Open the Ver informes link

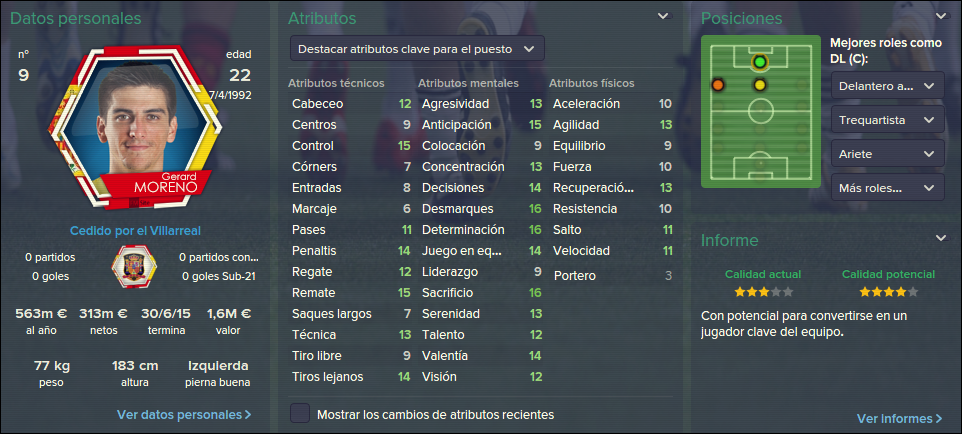(x=899, y=419)
